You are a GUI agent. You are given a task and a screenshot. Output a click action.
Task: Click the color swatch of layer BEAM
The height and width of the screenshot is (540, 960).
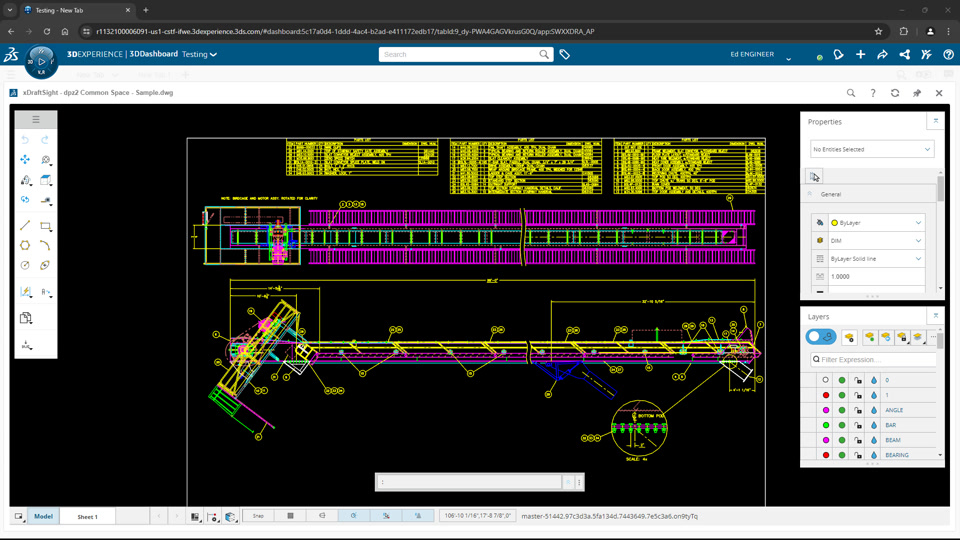pyautogui.click(x=826, y=440)
